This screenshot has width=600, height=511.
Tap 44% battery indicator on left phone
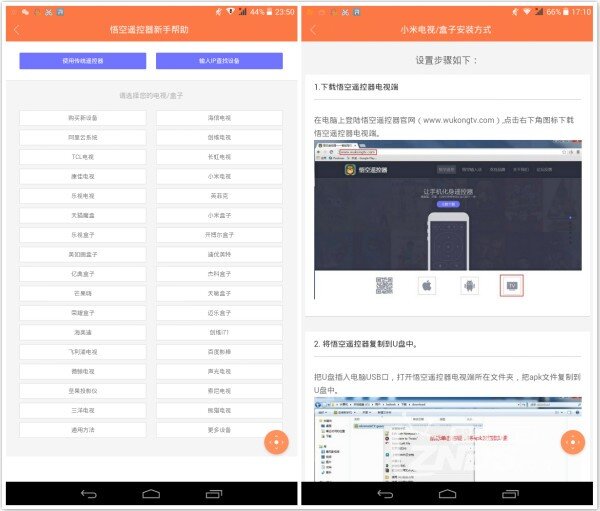point(261,12)
